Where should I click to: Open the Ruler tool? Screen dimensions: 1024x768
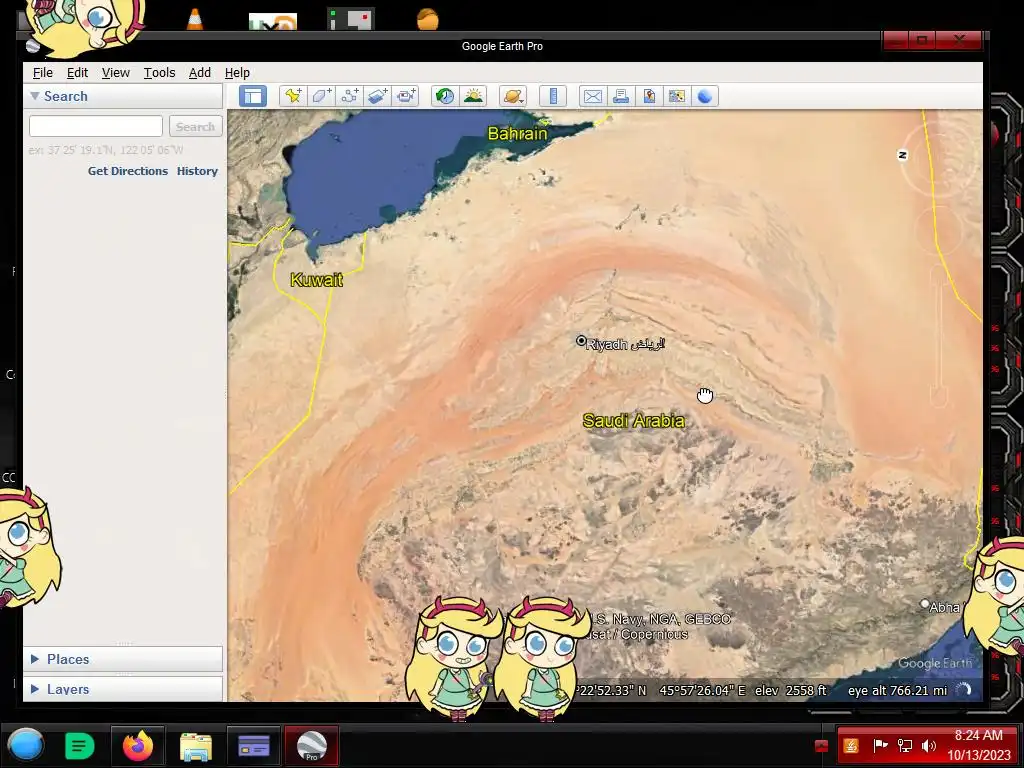coord(552,97)
